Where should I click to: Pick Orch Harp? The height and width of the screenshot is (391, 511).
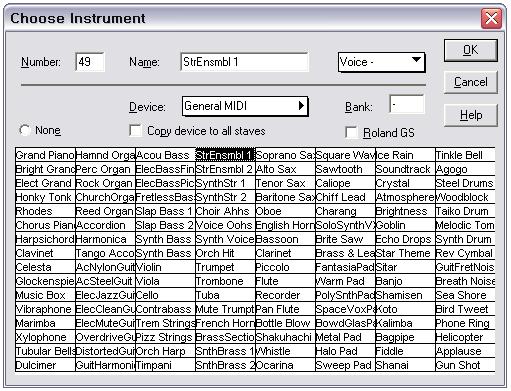coord(165,351)
